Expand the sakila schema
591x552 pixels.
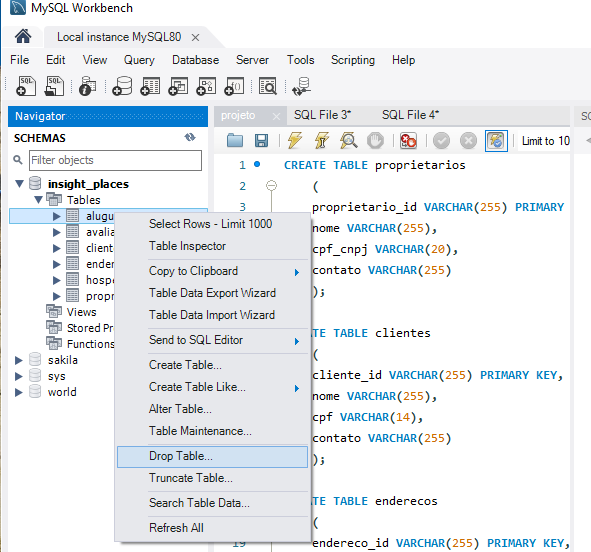pyautogui.click(x=18, y=360)
